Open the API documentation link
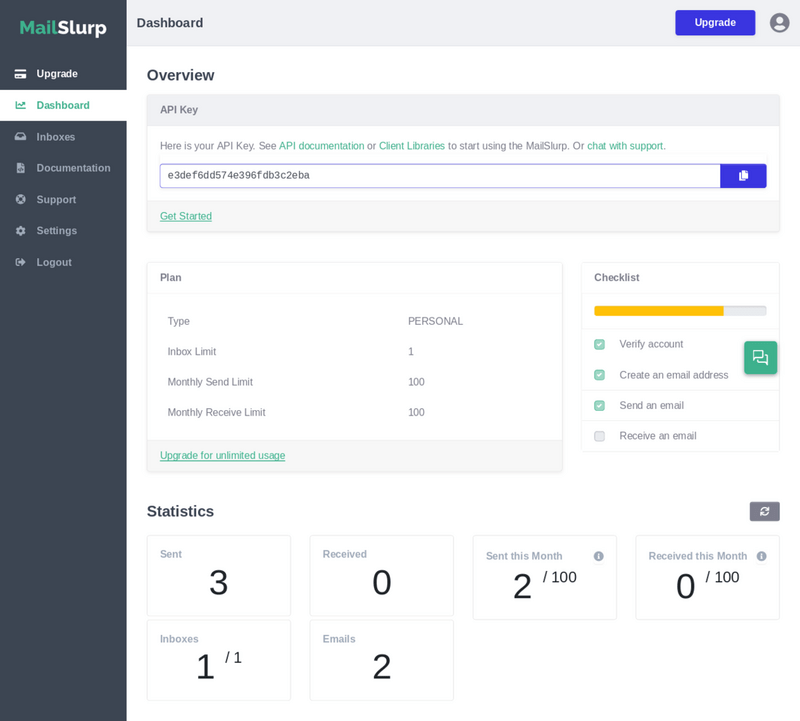This screenshot has height=721, width=800. pos(321,146)
